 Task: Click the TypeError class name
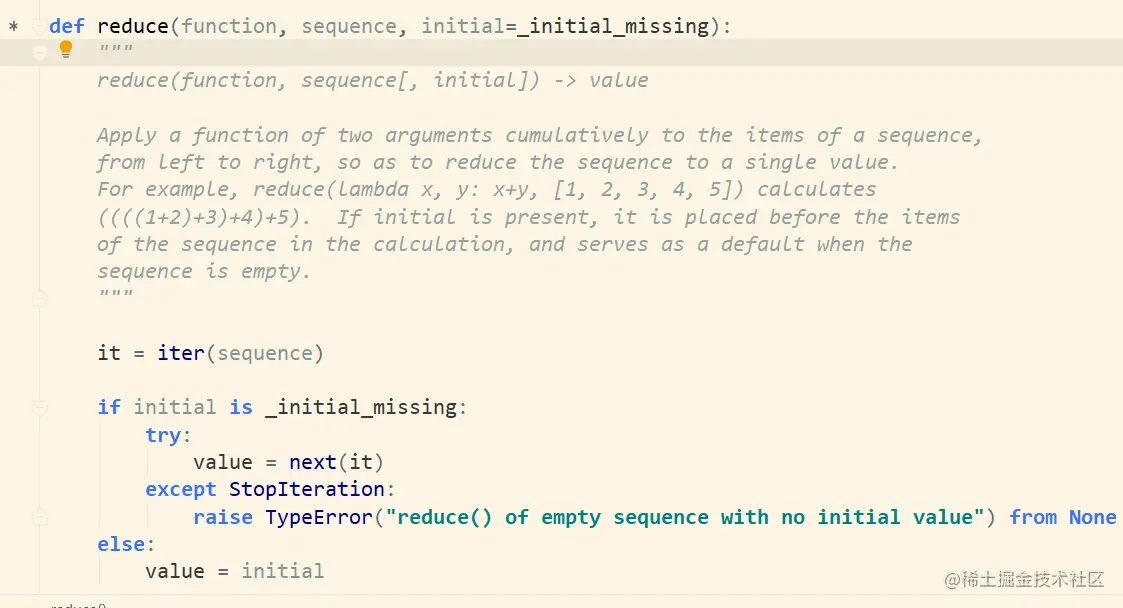(319, 518)
